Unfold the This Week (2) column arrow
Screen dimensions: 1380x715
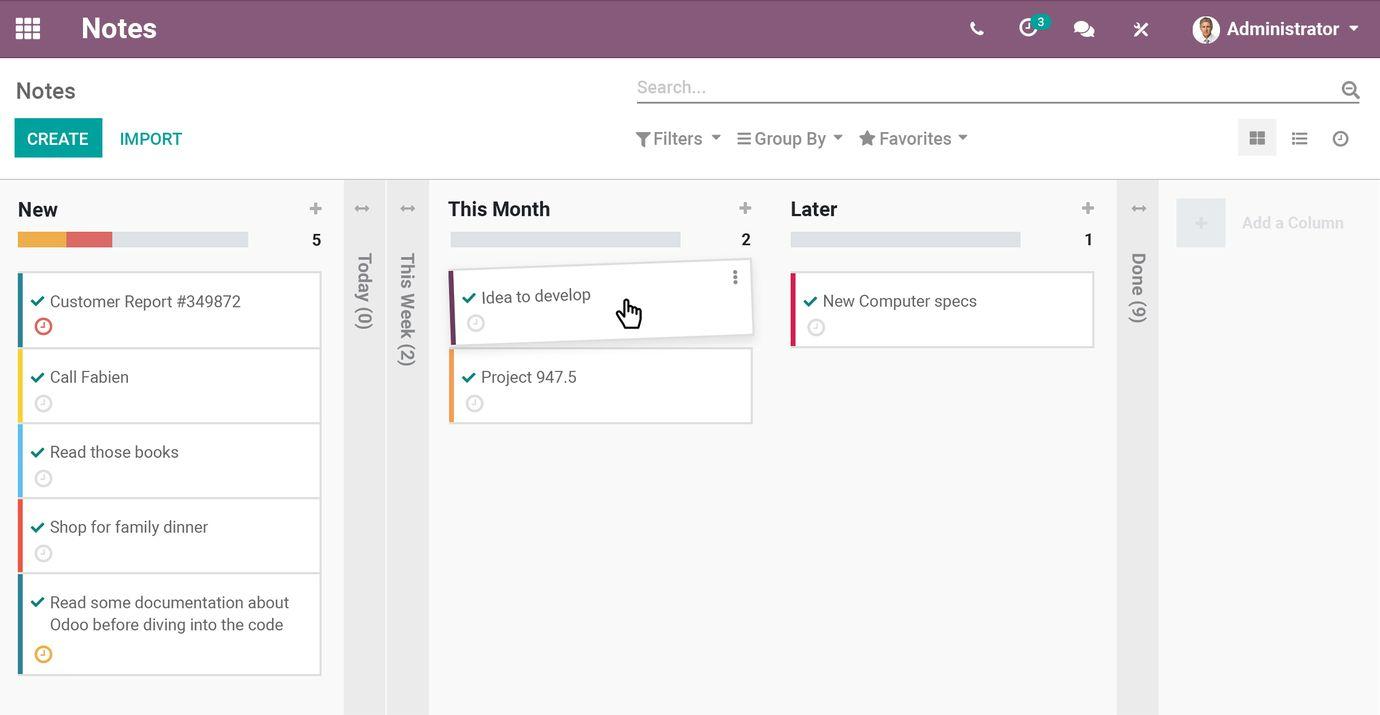(x=407, y=208)
